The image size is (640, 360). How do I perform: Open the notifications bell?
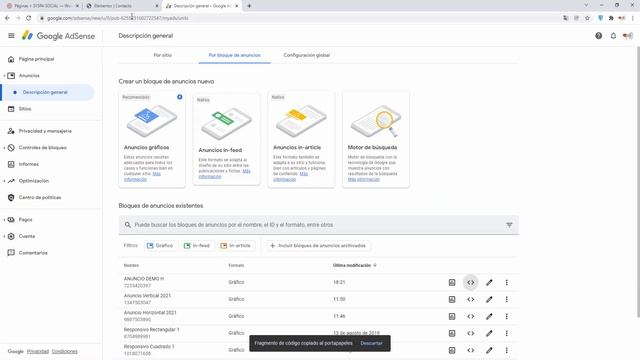pyautogui.click(x=613, y=36)
